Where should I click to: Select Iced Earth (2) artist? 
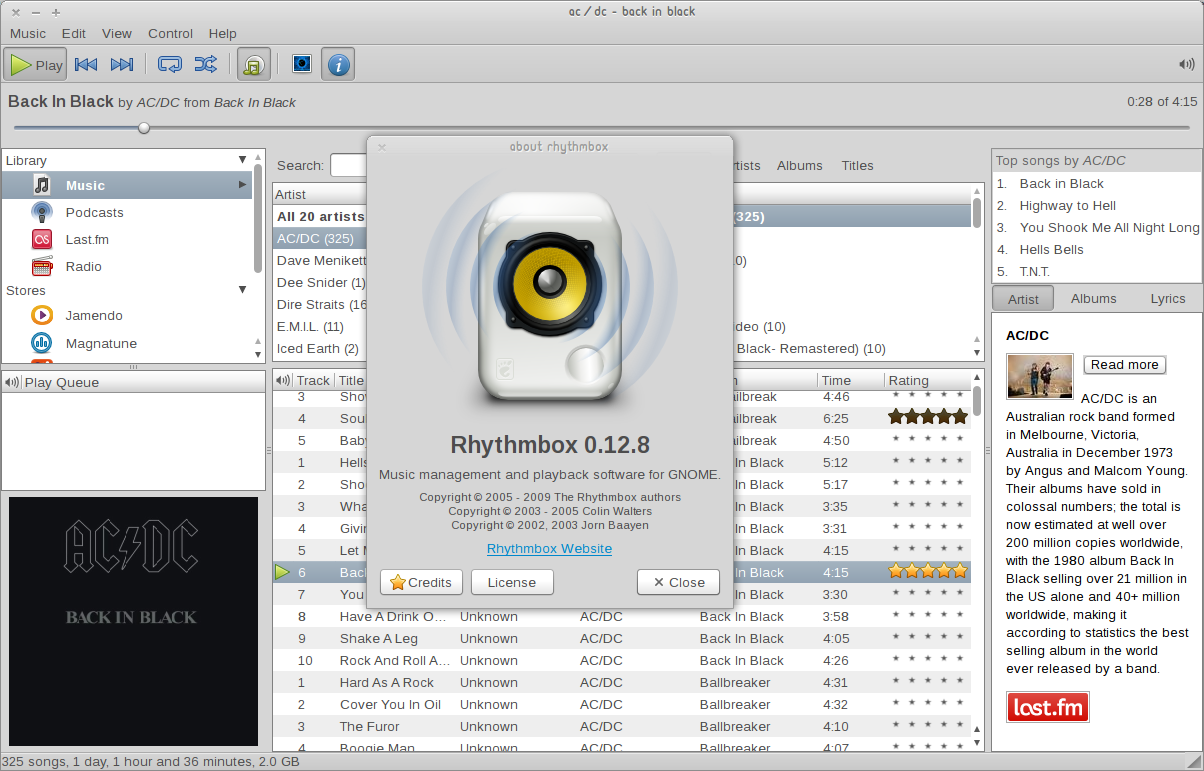pos(320,348)
